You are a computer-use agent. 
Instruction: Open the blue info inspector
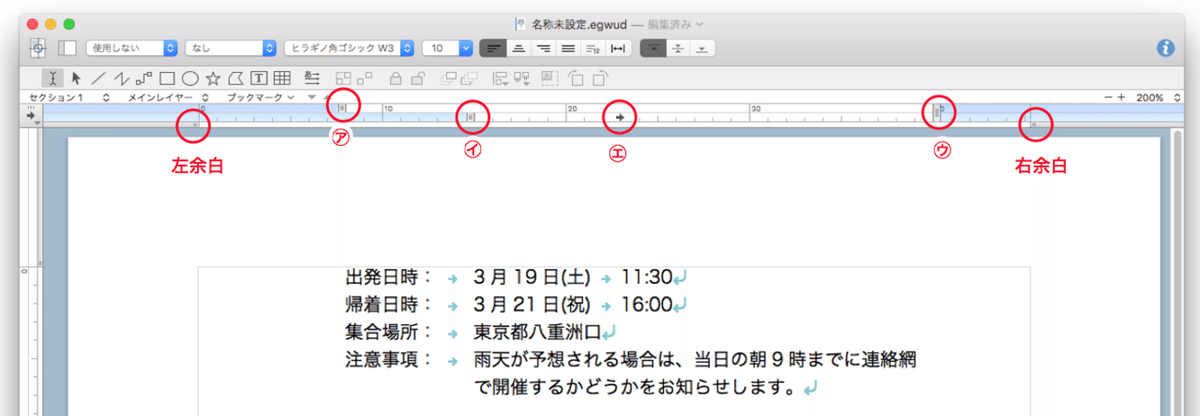(x=1165, y=47)
